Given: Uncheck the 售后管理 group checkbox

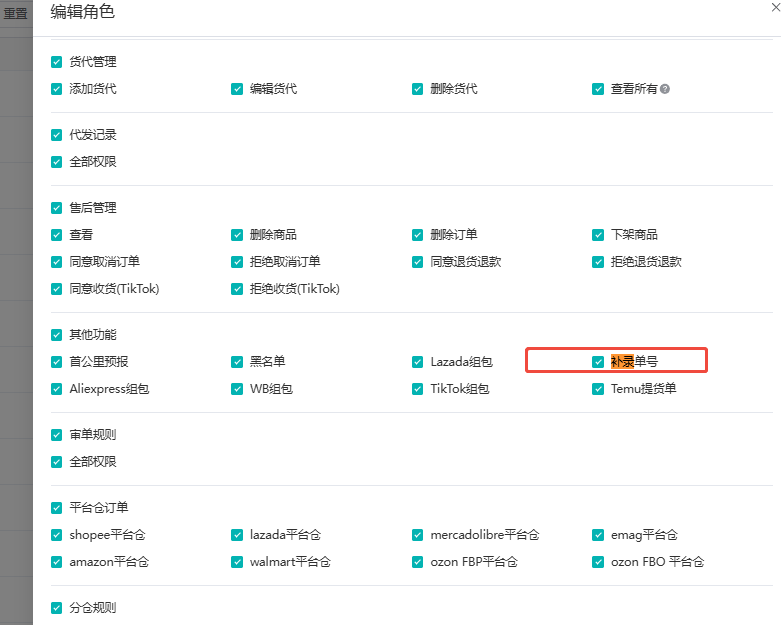Looking at the screenshot, I should [56, 208].
